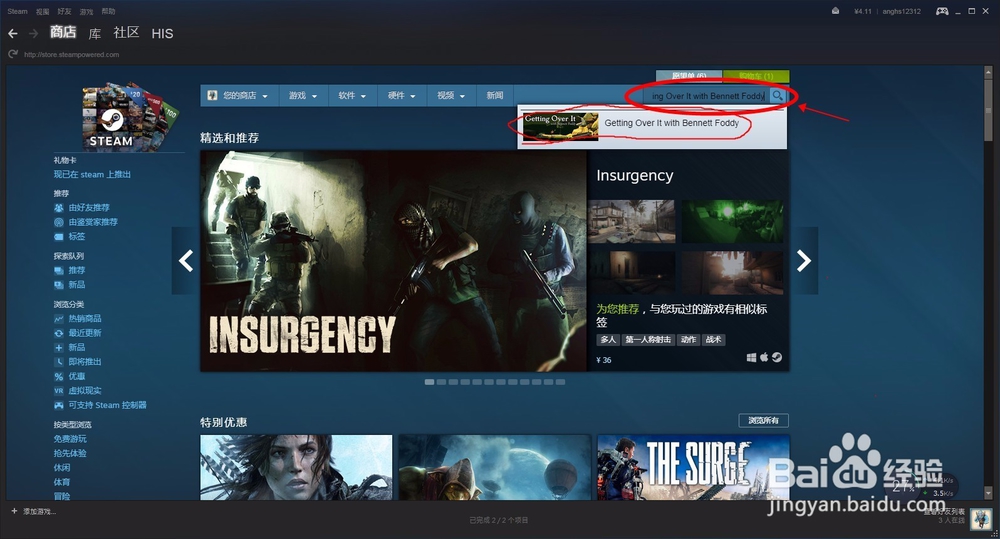Click the search input field
Screen dimensions: 1000x539
pos(707,96)
